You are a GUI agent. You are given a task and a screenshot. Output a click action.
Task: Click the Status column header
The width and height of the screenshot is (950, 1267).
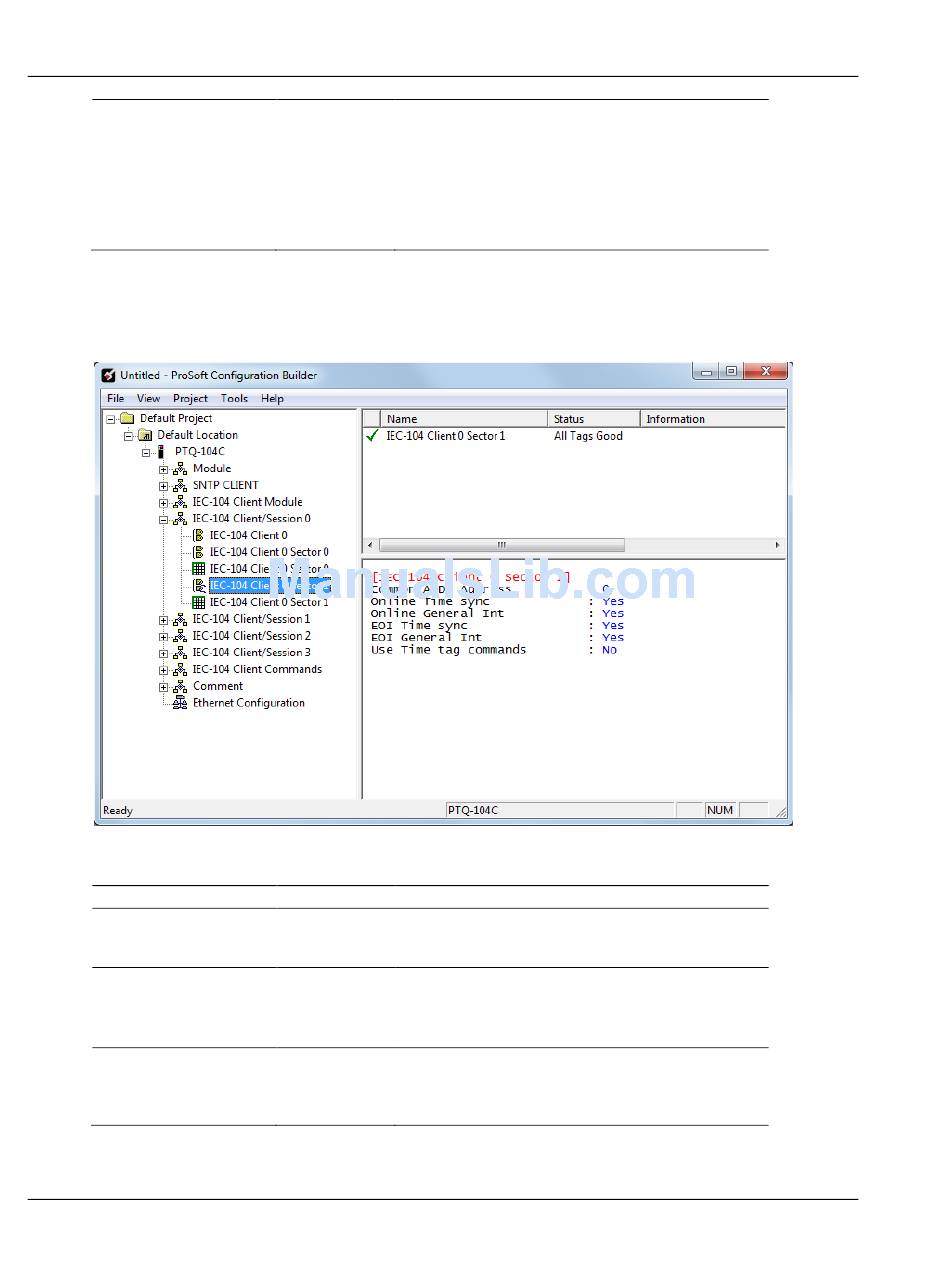594,419
